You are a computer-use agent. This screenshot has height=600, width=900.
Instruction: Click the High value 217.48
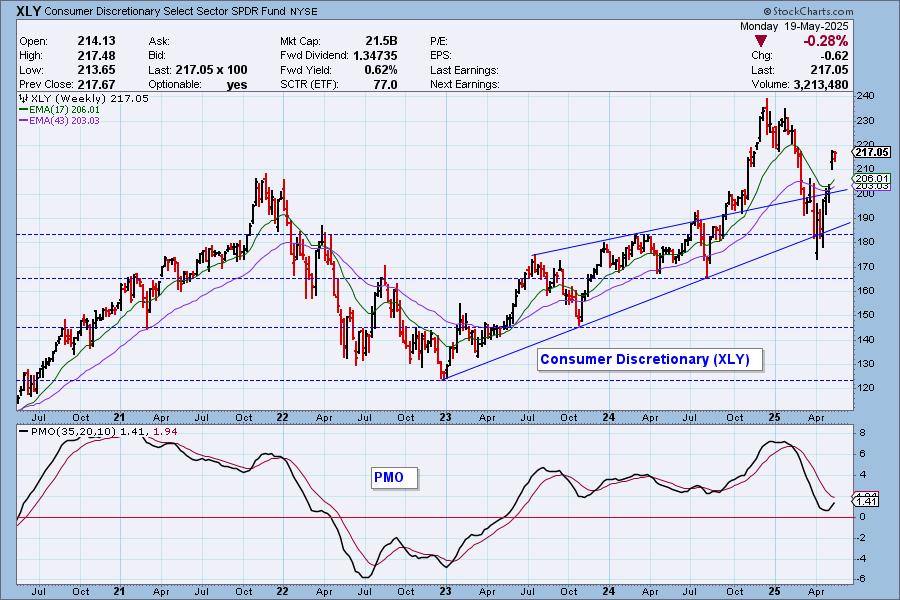[x=96, y=56]
